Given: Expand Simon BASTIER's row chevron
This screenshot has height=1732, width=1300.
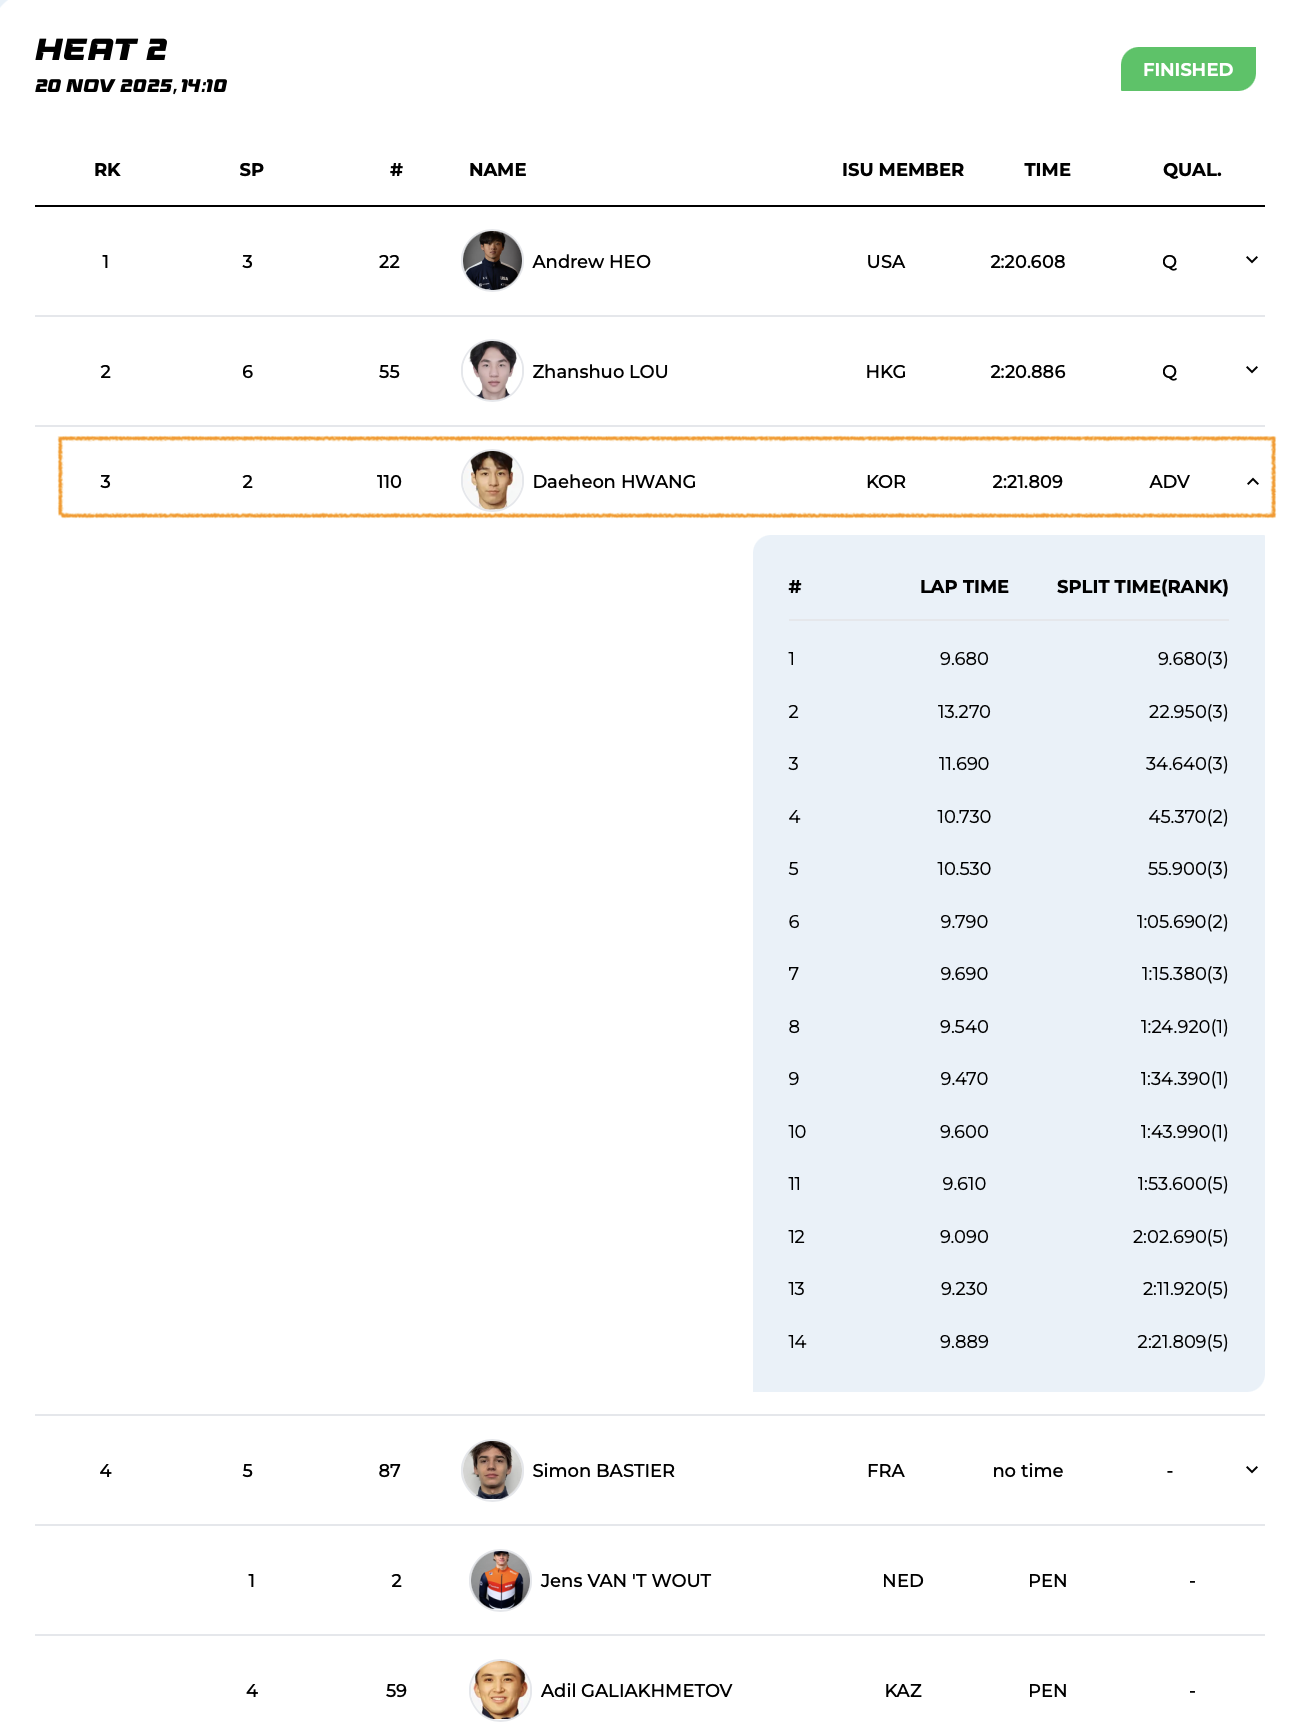Looking at the screenshot, I should click(1251, 1470).
